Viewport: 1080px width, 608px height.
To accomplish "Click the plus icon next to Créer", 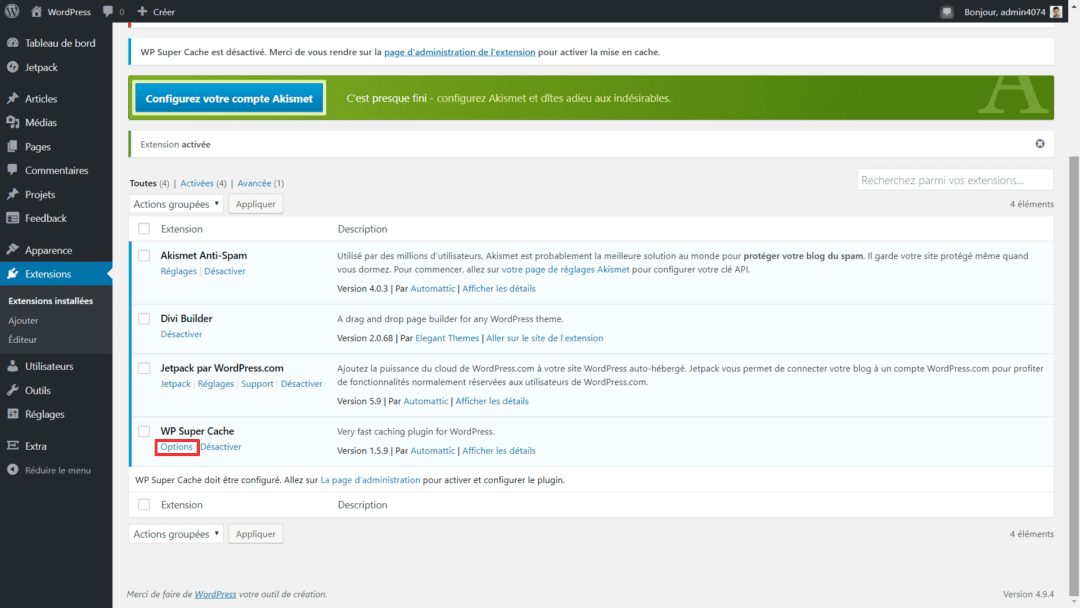I will (142, 11).
